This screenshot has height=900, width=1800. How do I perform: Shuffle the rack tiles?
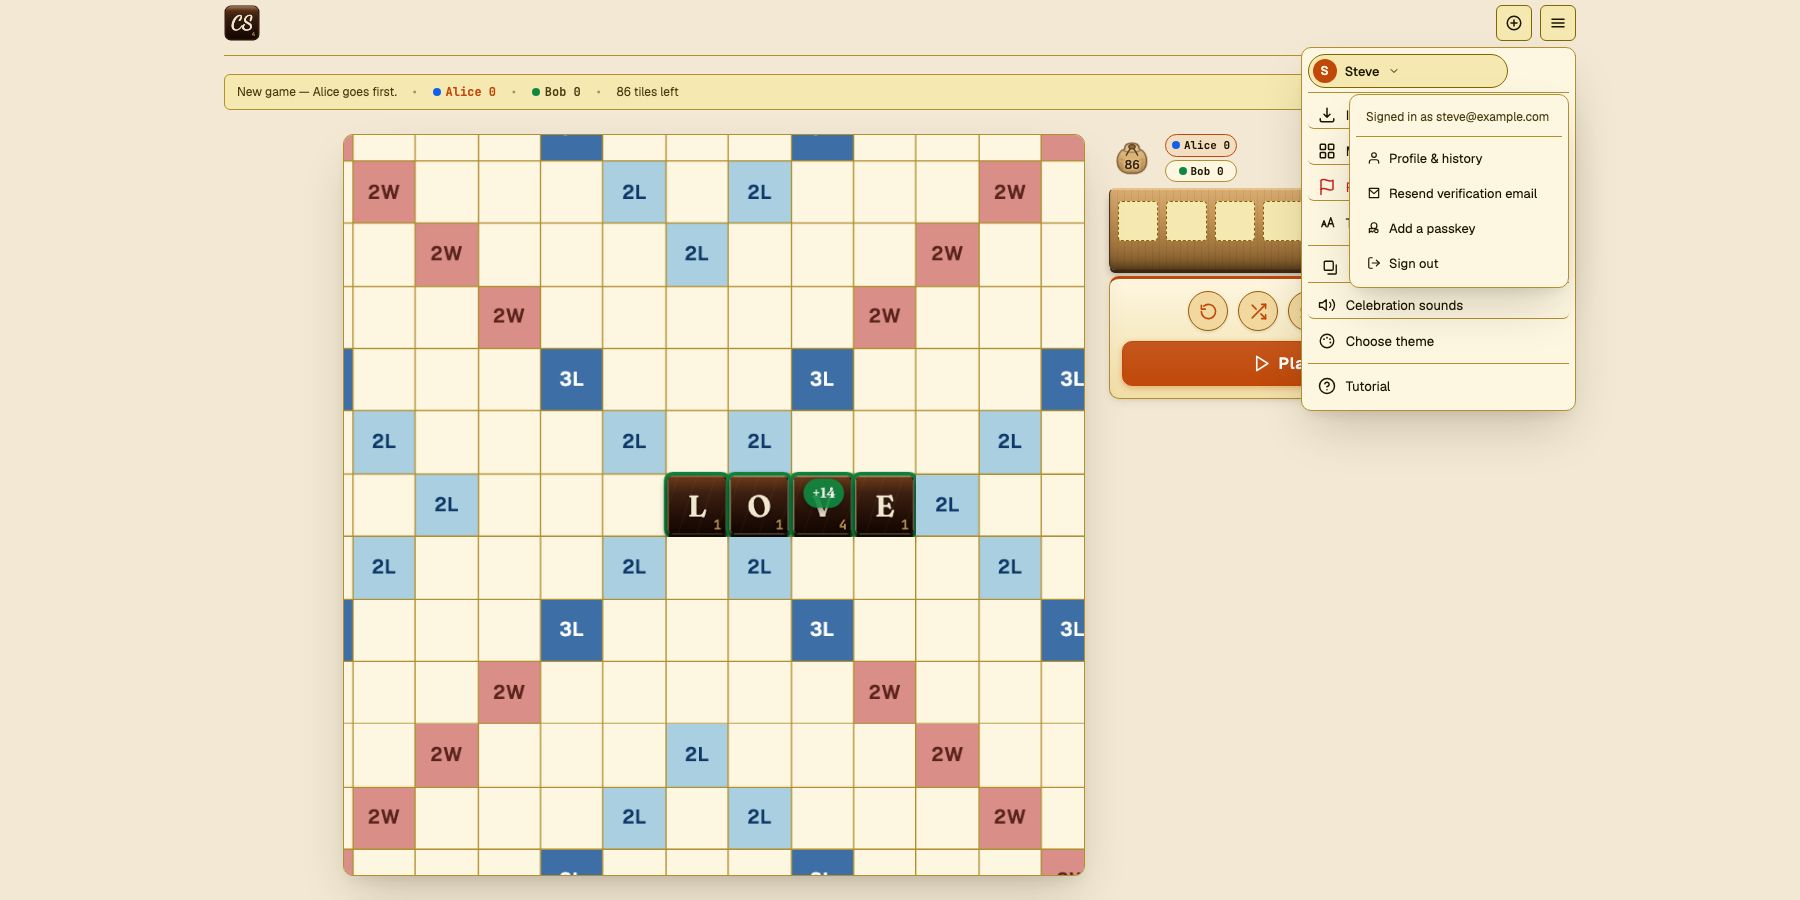(1258, 311)
